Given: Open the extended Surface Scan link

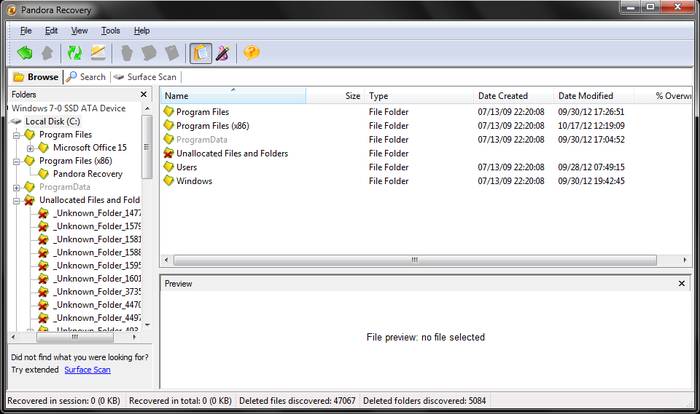Looking at the screenshot, I should pyautogui.click(x=88, y=370).
